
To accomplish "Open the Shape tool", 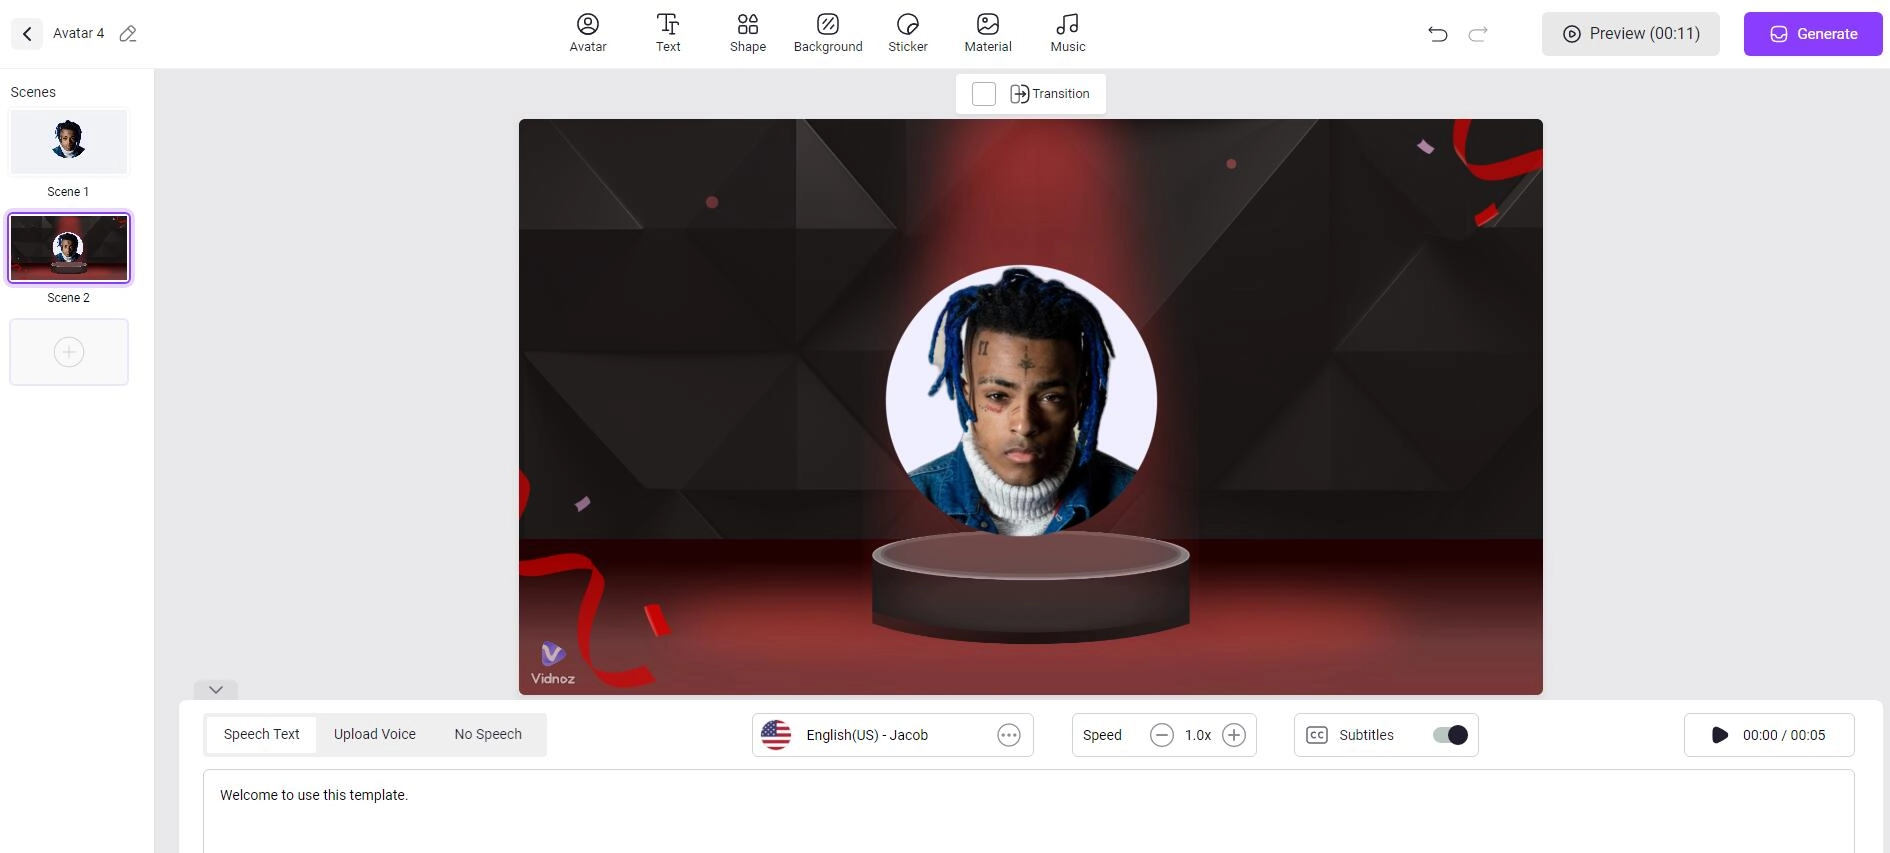I will (x=747, y=33).
